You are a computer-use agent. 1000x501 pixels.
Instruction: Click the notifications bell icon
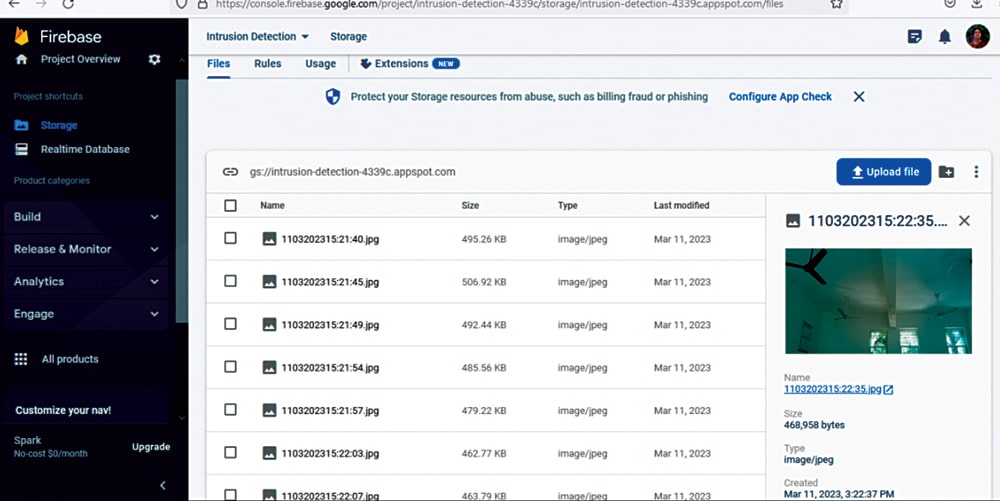944,37
